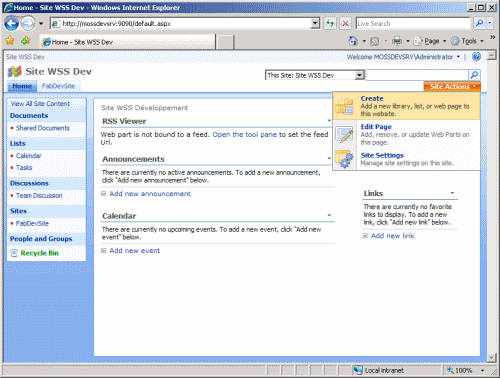Click the Refresh page icon

[330, 24]
